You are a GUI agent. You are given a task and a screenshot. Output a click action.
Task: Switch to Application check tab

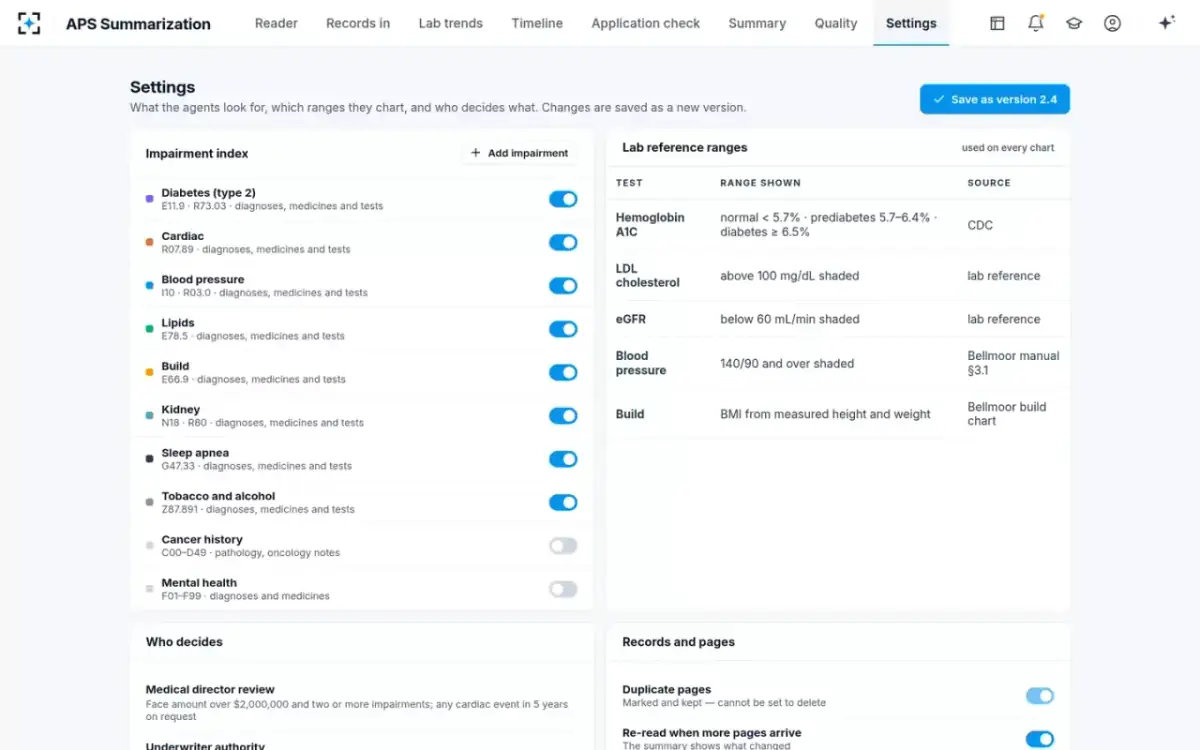(x=646, y=23)
